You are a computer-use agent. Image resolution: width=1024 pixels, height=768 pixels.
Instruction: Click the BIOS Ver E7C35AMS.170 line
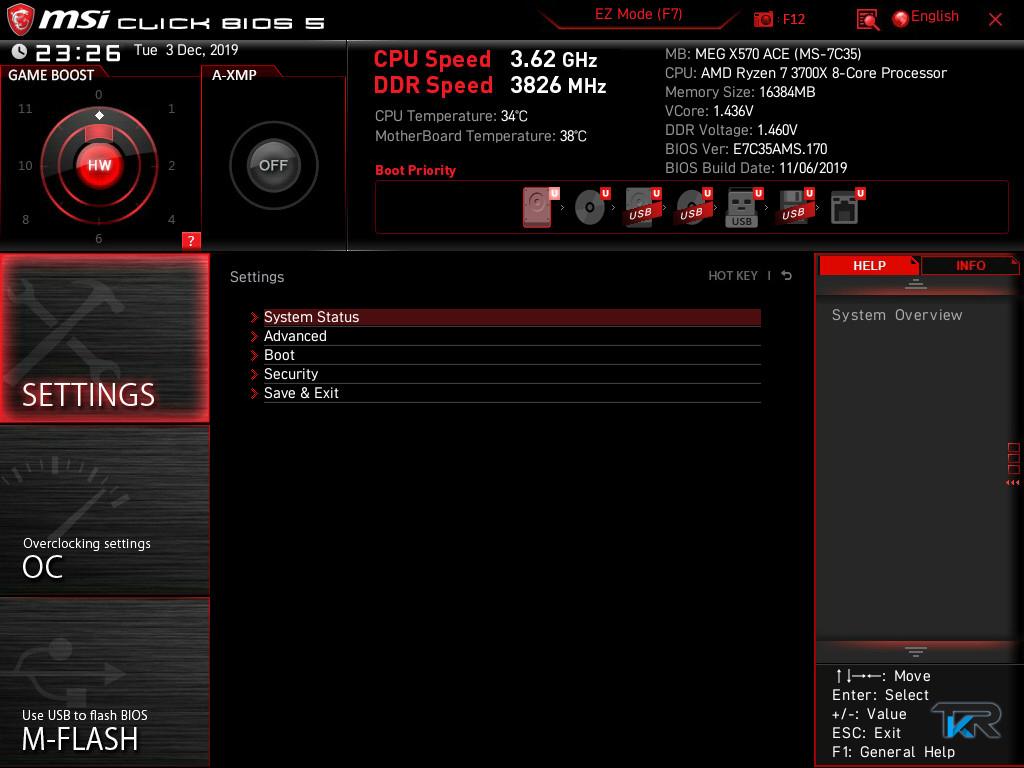coord(746,149)
